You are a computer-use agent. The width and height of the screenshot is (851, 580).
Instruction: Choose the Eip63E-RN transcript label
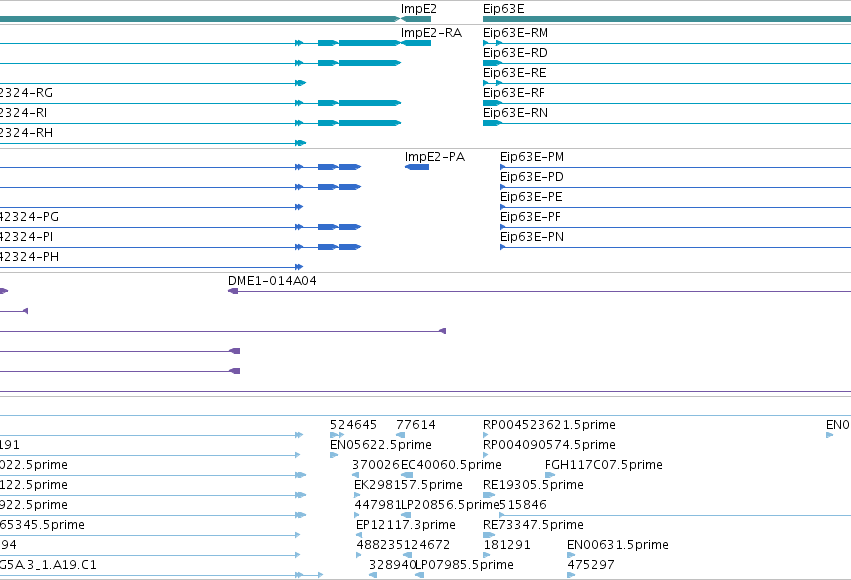(515, 113)
